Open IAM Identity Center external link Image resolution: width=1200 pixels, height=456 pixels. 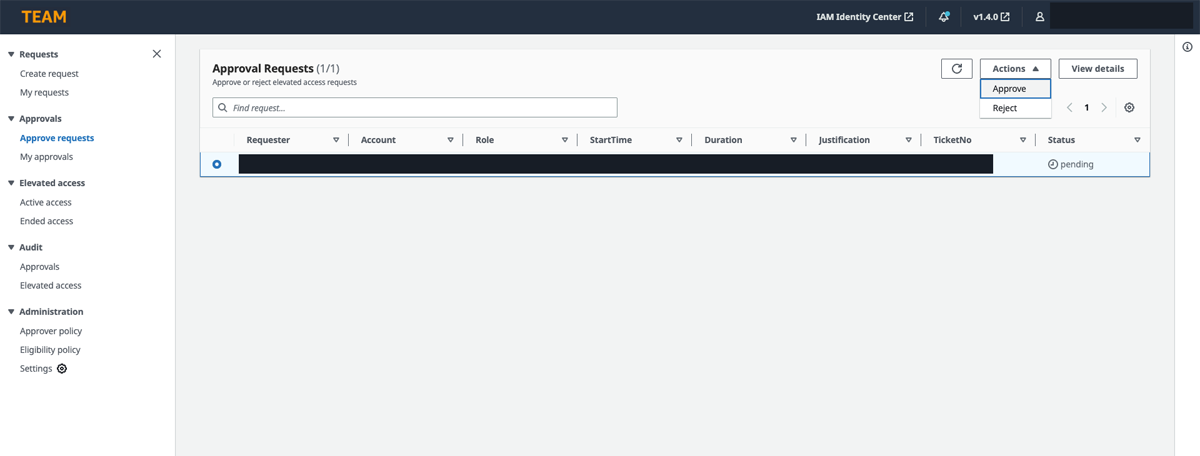[865, 17]
